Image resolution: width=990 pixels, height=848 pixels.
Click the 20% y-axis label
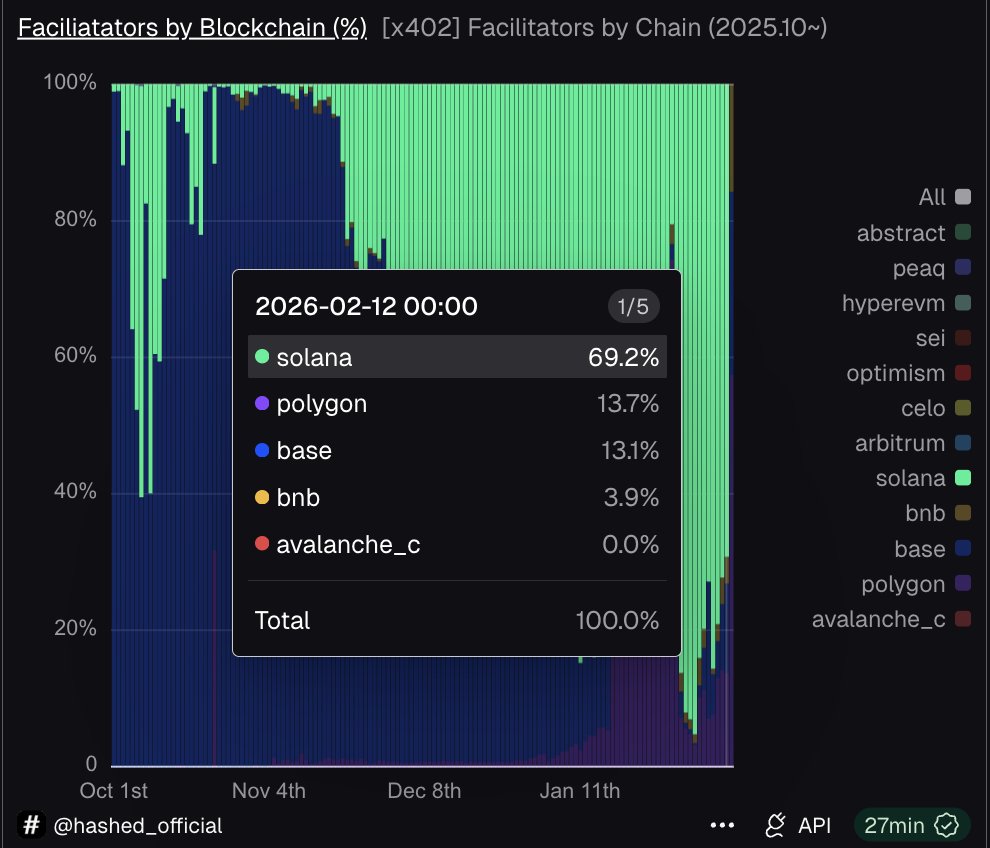[x=75, y=628]
